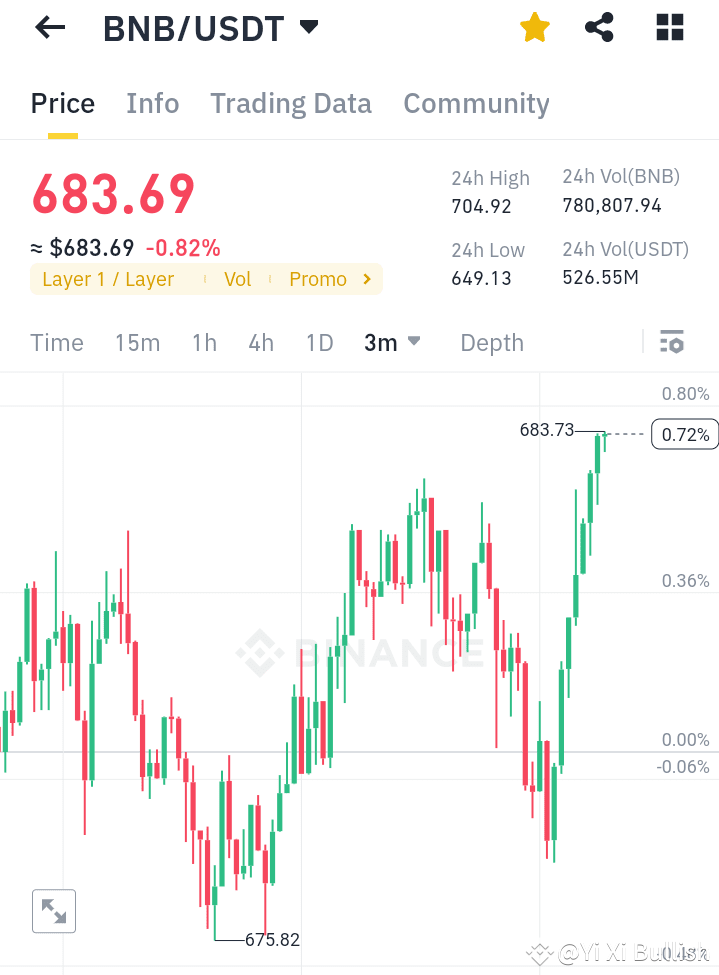Expand the chart to fullscreen
Image resolution: width=719 pixels, height=975 pixels.
(54, 910)
